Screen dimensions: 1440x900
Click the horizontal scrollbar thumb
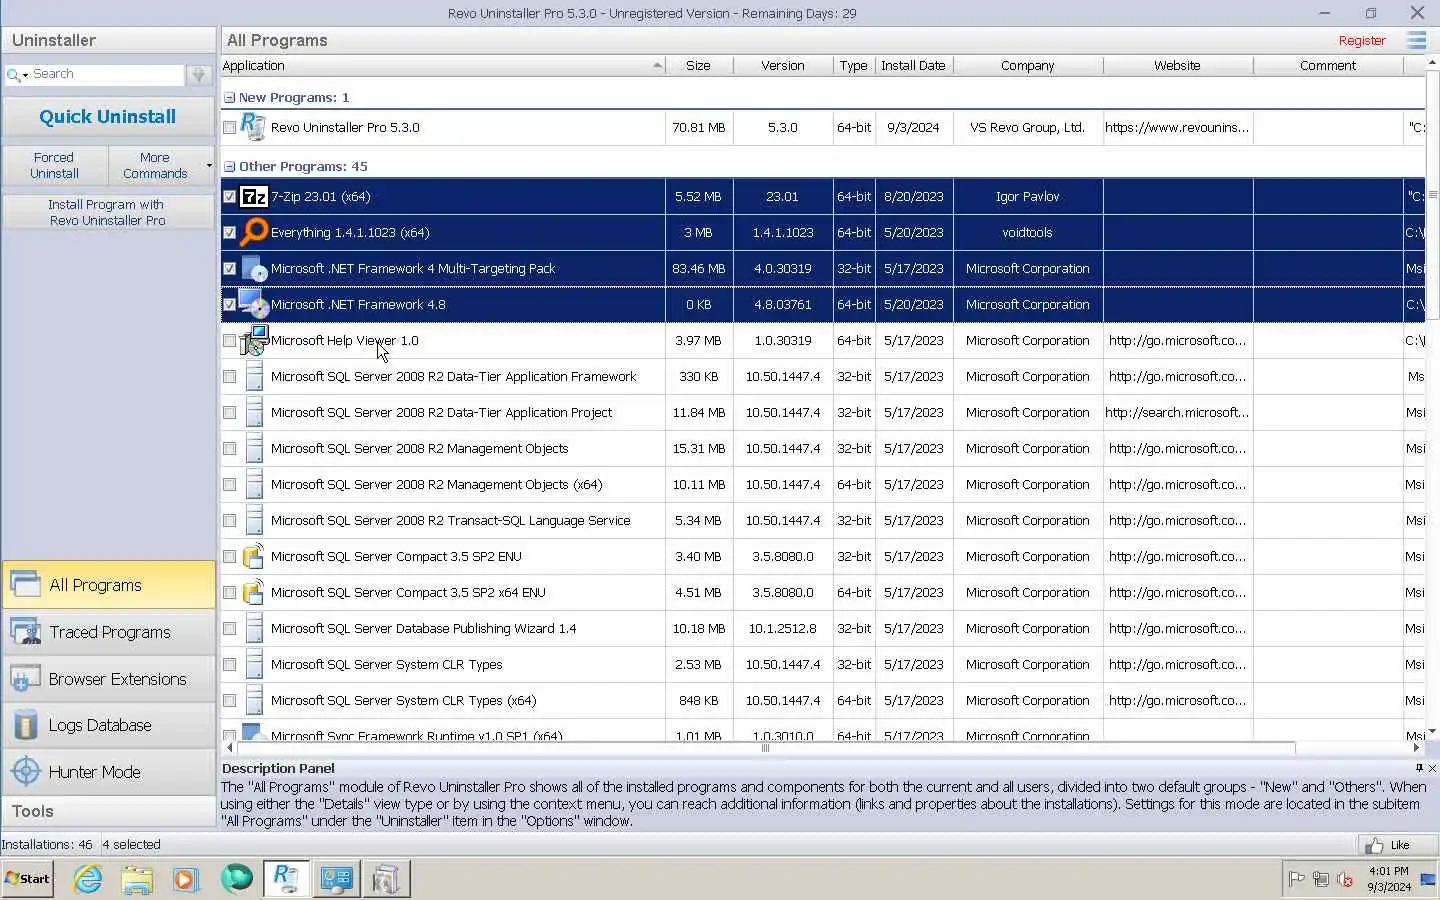click(x=765, y=748)
